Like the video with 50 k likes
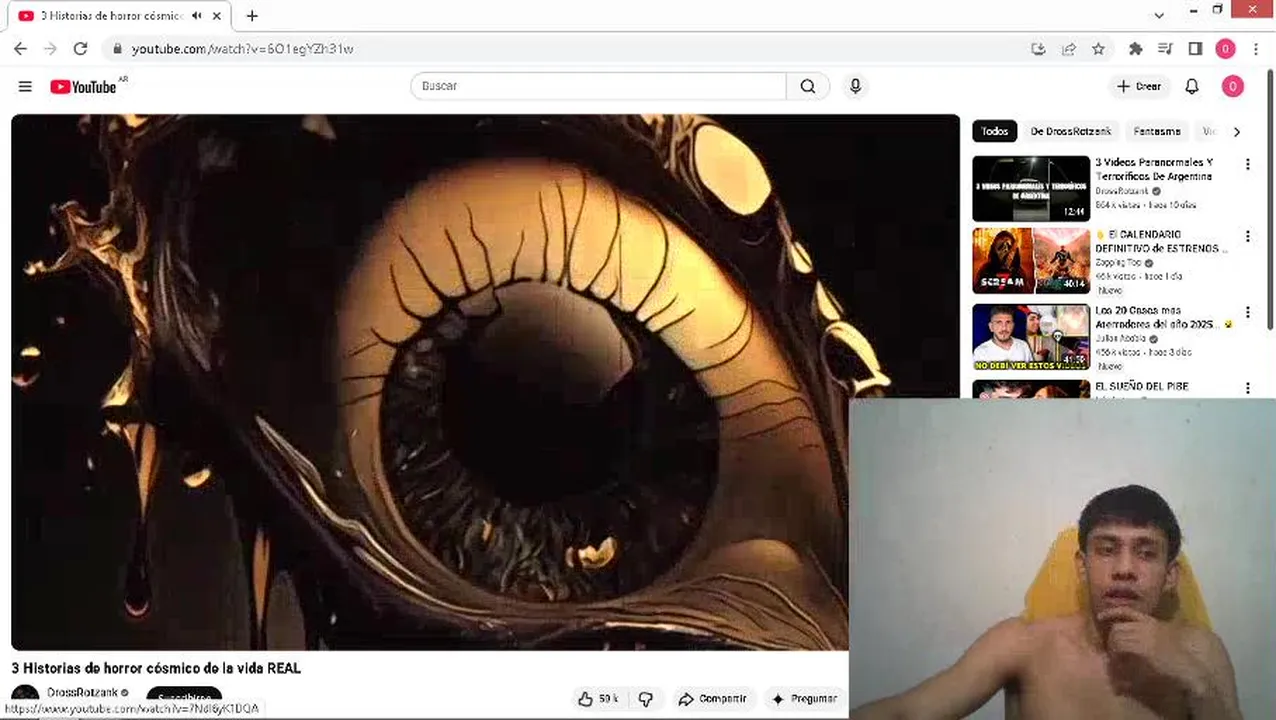The width and height of the screenshot is (1276, 720). pyautogui.click(x=598, y=699)
